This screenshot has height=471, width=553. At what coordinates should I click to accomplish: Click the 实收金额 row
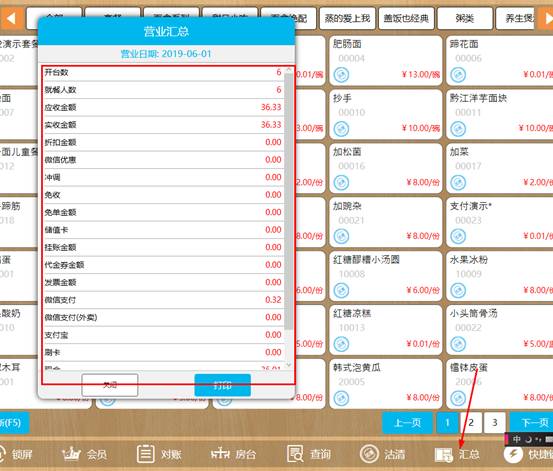(x=164, y=125)
